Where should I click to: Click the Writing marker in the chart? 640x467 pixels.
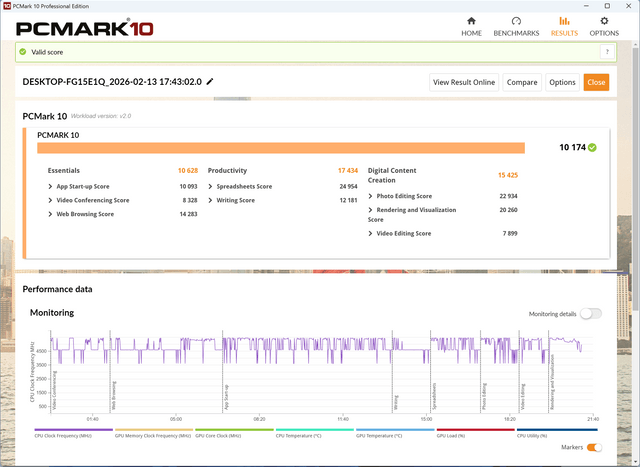coord(396,402)
